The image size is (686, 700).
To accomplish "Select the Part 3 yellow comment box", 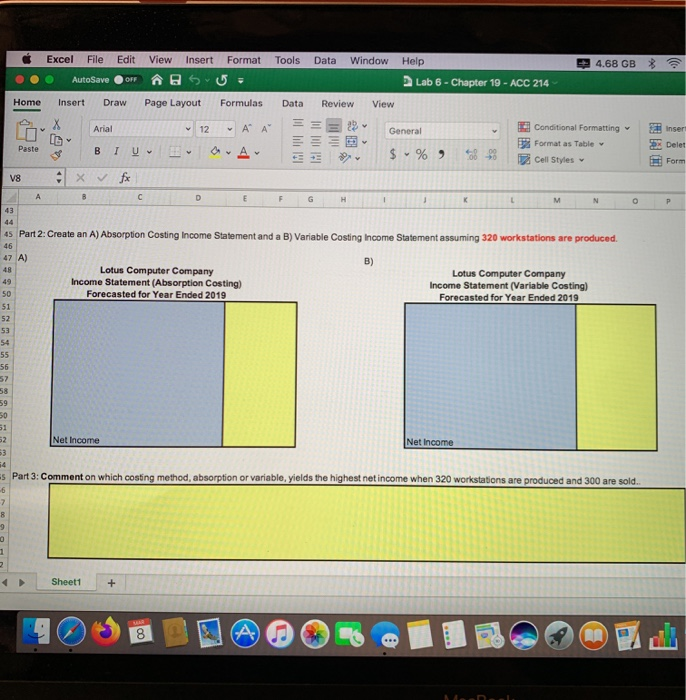I will click(366, 523).
